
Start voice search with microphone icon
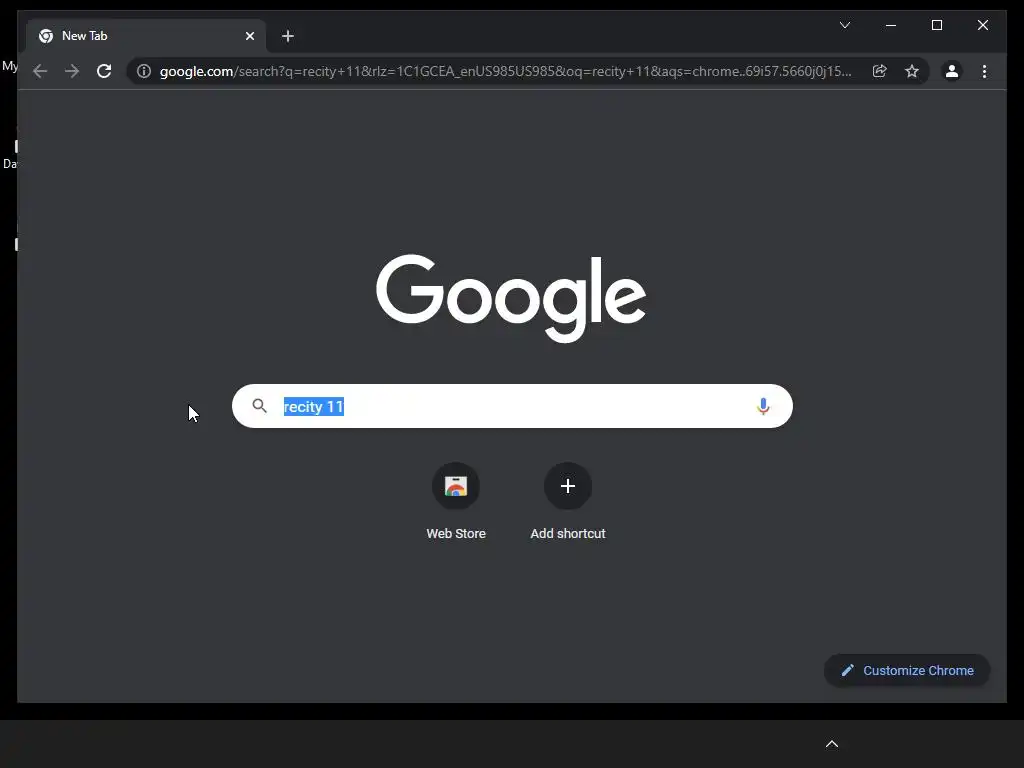763,406
